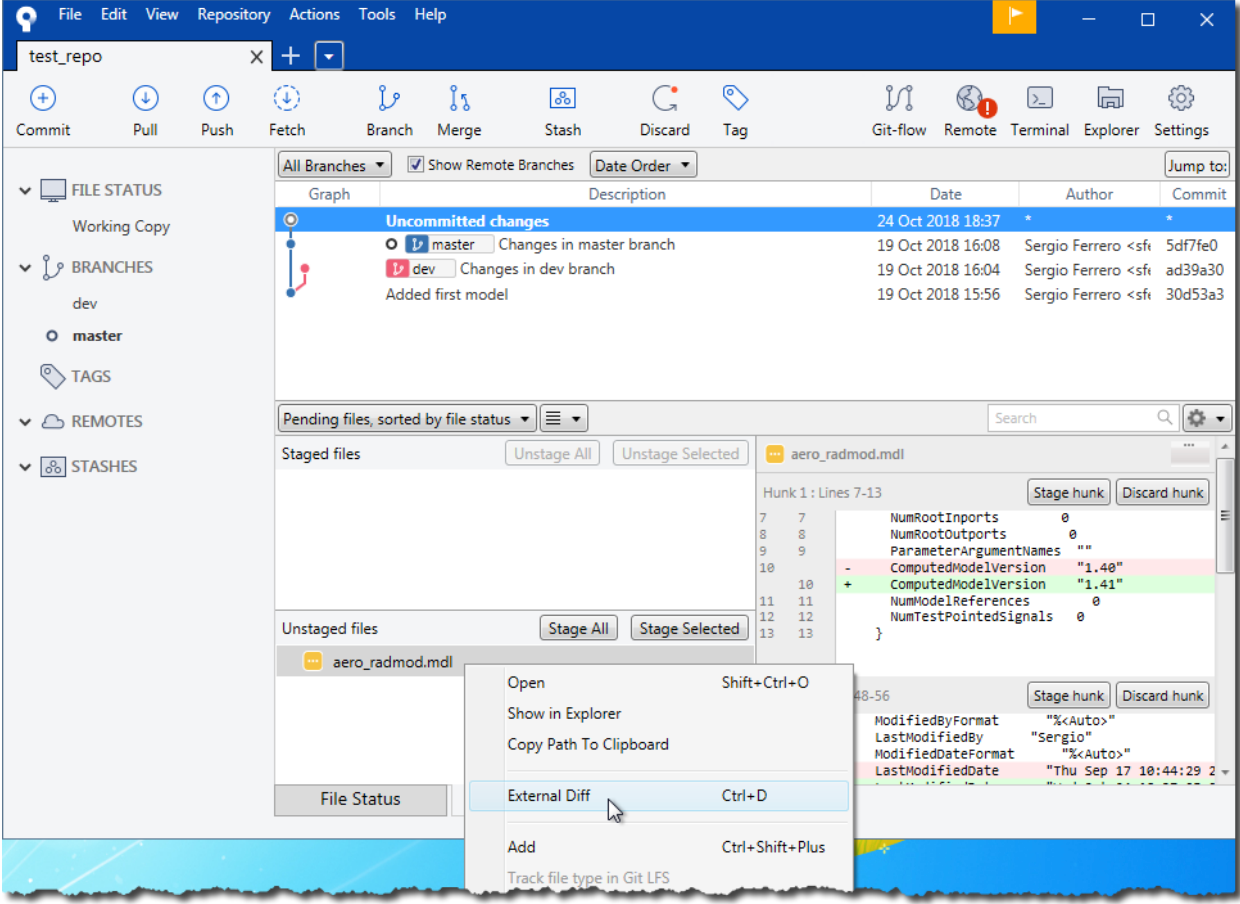Click the orange flag notification icon
The height and width of the screenshot is (904, 1240).
tap(1014, 17)
